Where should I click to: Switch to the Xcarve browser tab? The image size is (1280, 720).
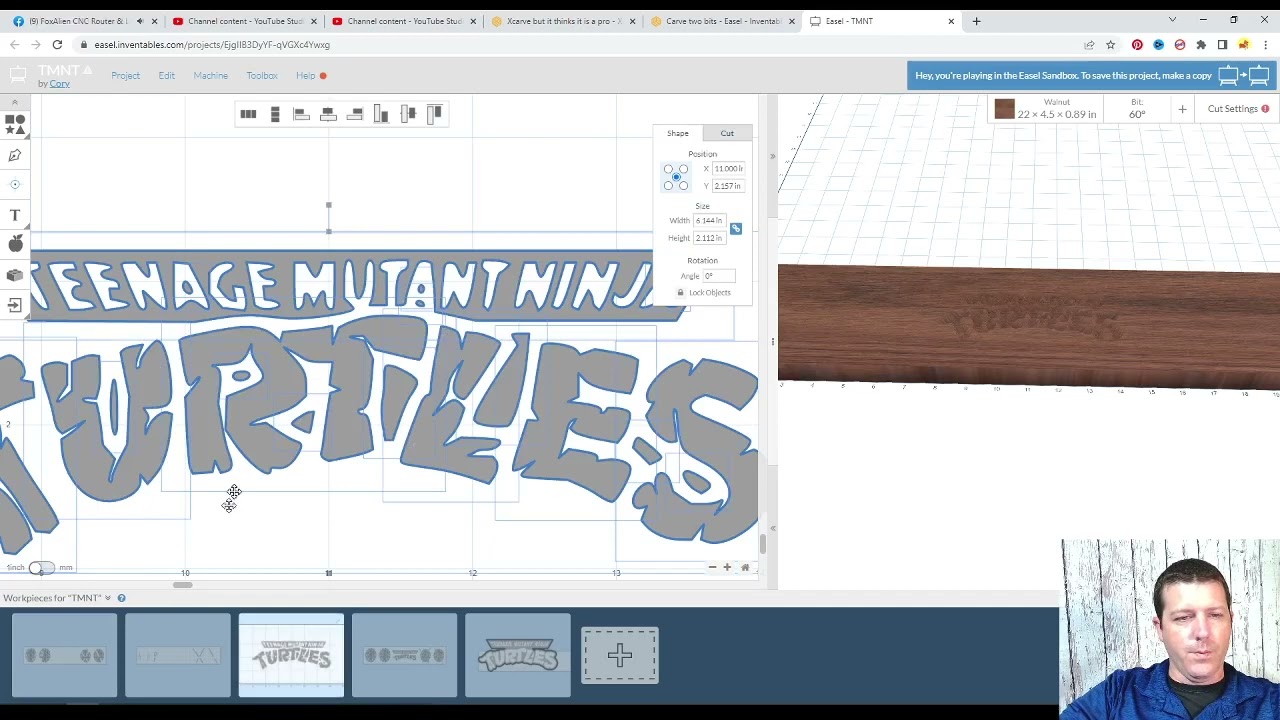pos(564,21)
